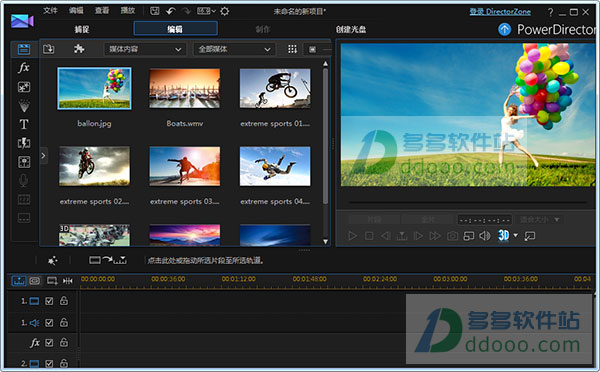The image size is (600, 372).
Task: Expand the 3D mode dropdown arrow
Action: 515,235
